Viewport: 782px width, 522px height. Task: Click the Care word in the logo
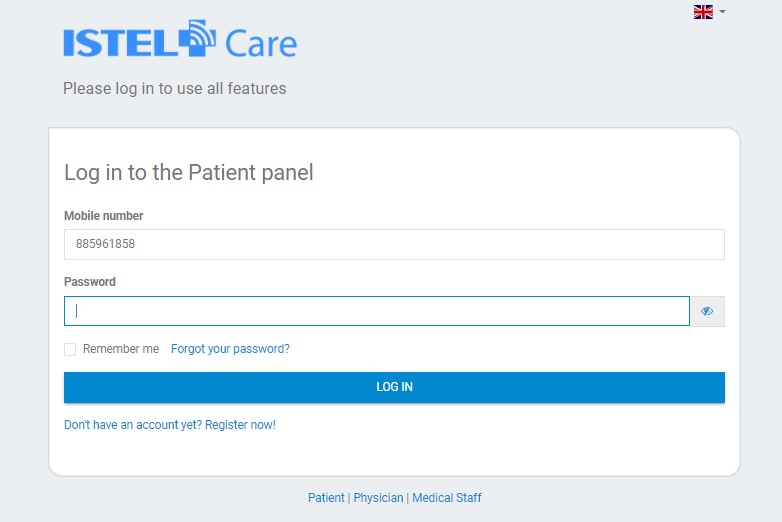[x=261, y=44]
